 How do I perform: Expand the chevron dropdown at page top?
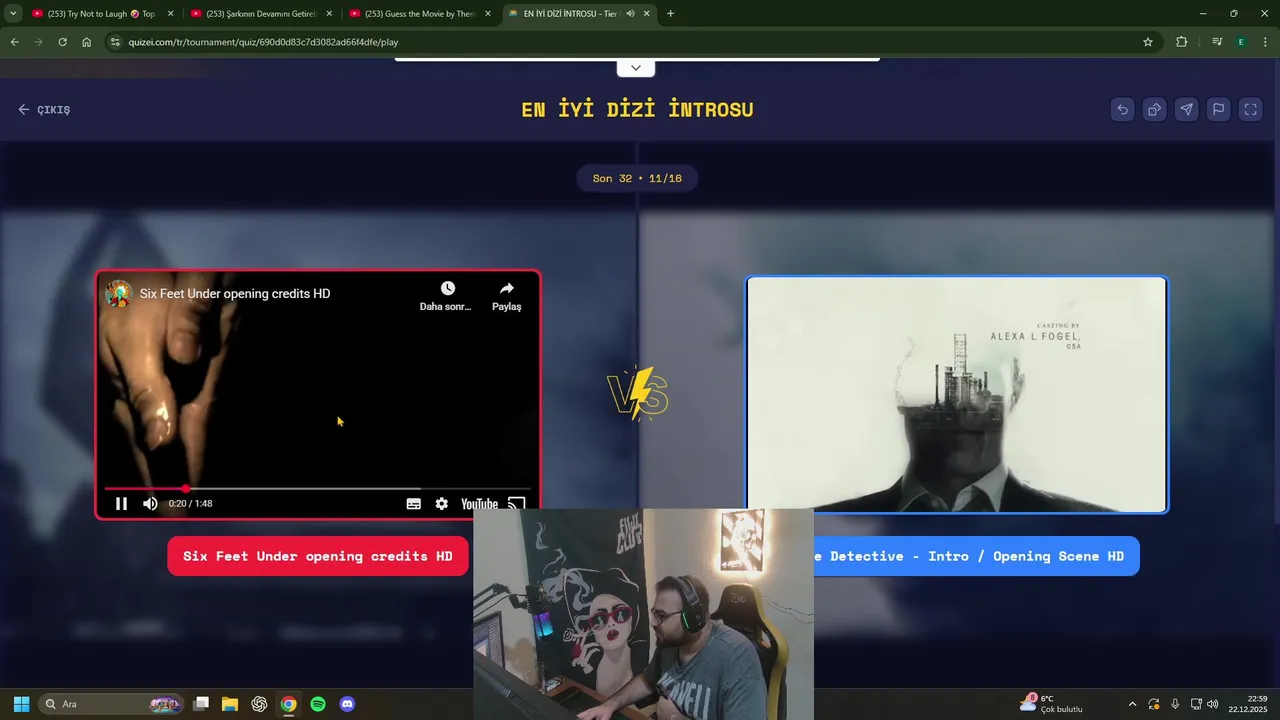click(x=636, y=68)
